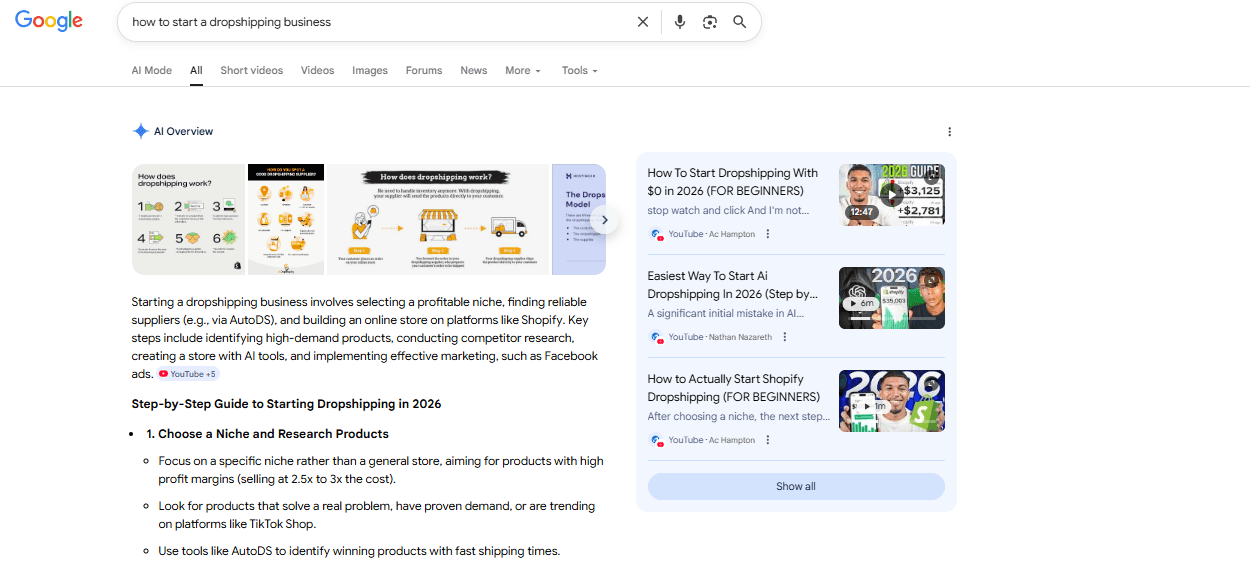Play the 1m Shopify dropshipping video thumbnail
Image resolution: width=1250 pixels, height=571 pixels.
pyautogui.click(x=892, y=401)
